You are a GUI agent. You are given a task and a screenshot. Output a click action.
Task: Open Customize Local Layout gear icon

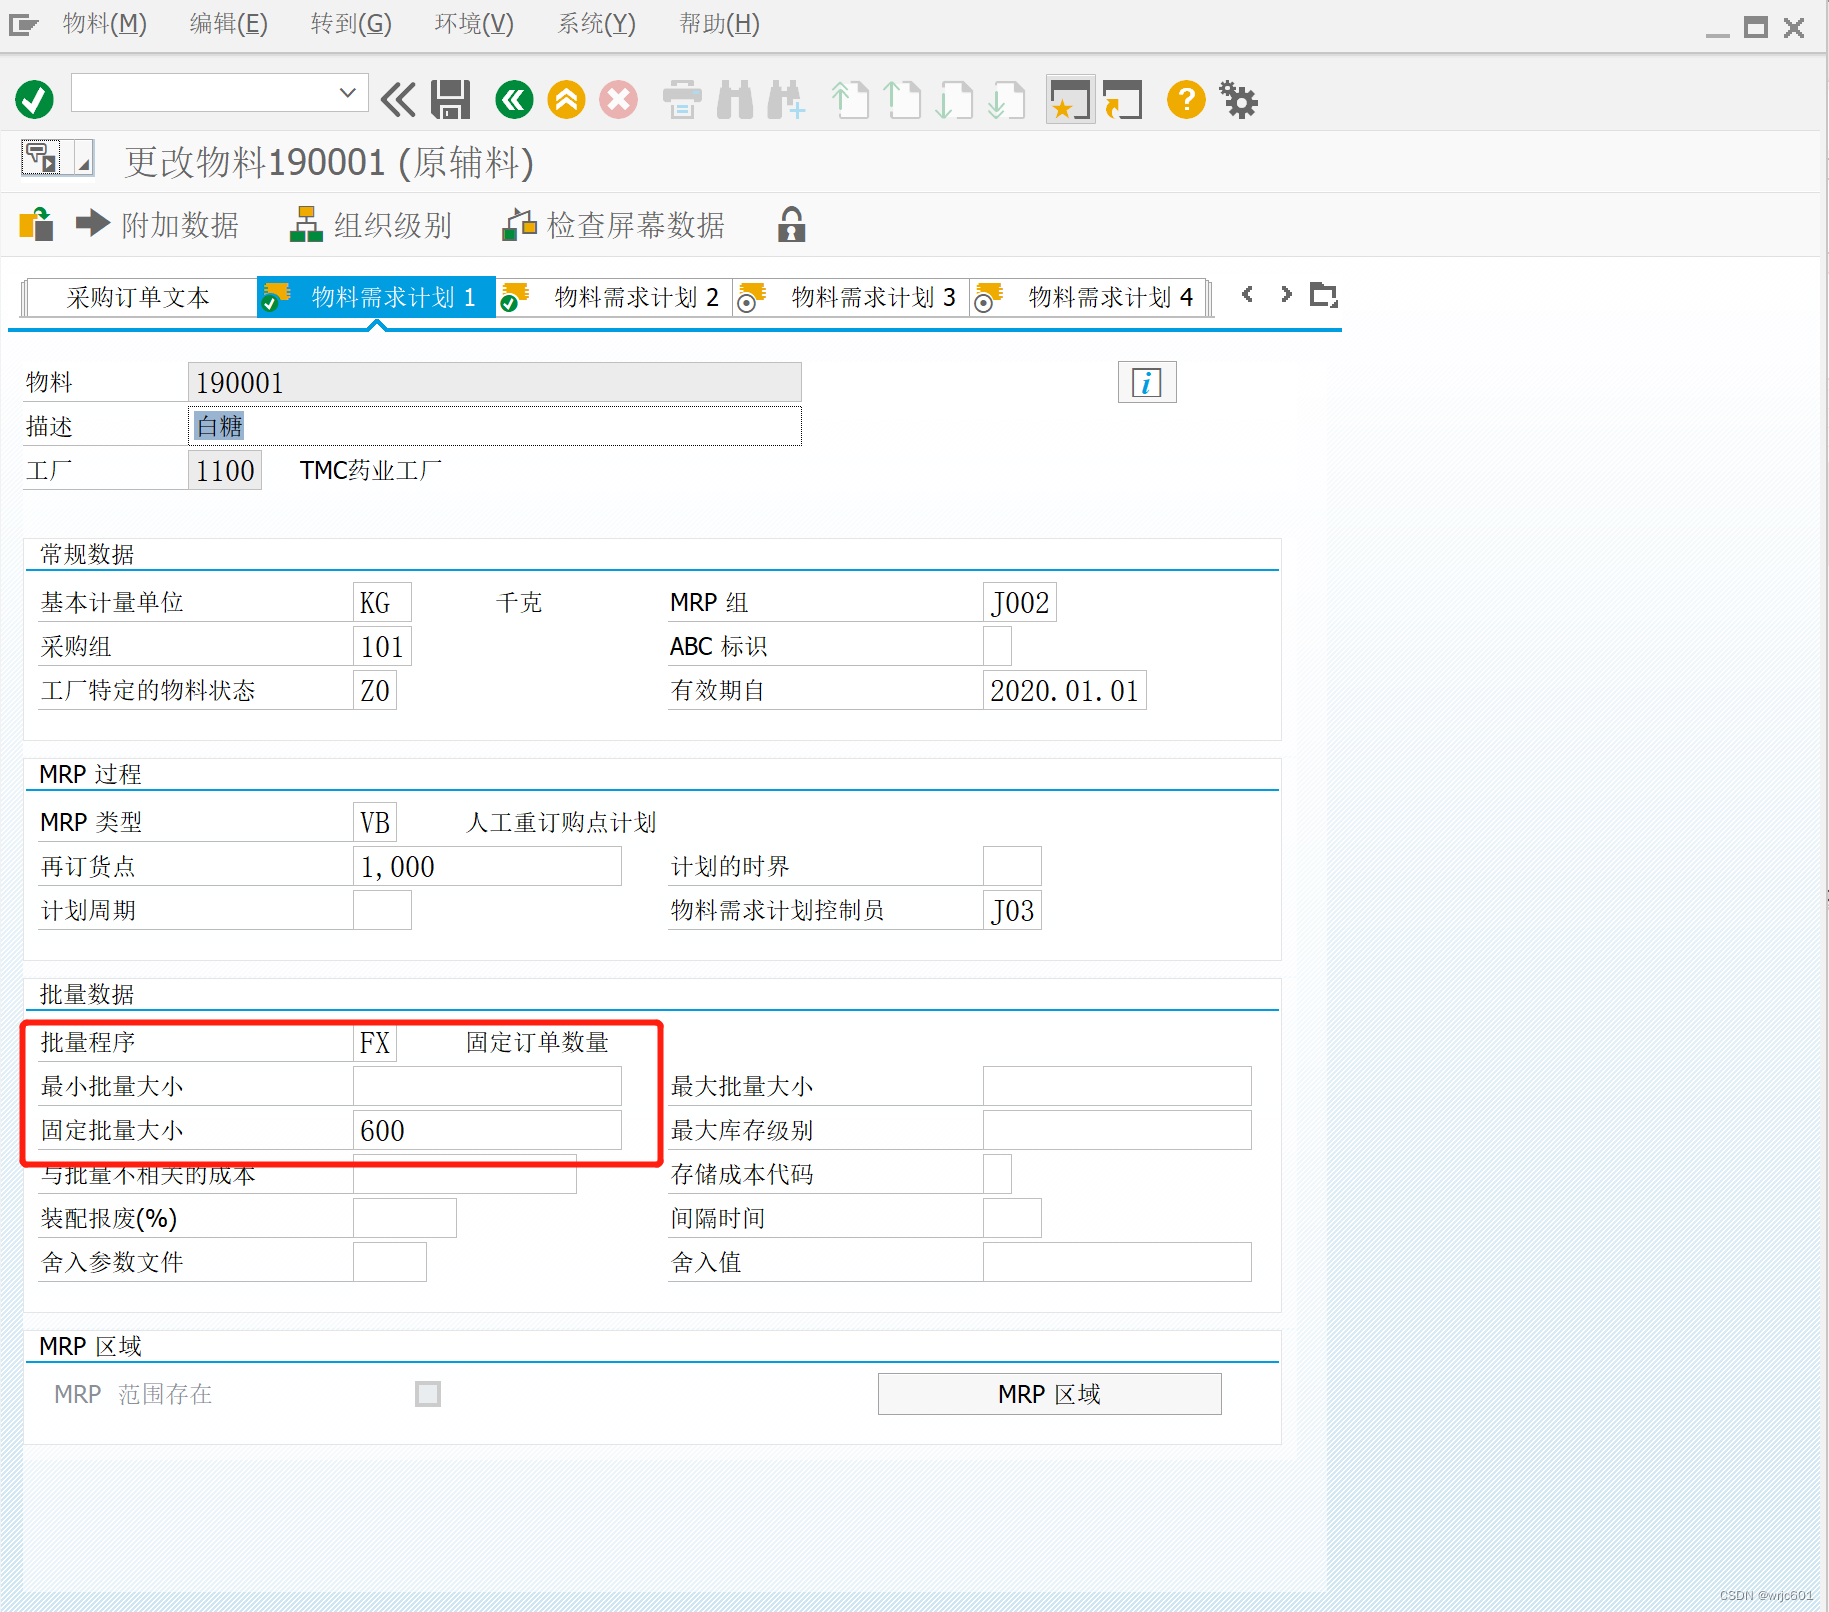1239,100
